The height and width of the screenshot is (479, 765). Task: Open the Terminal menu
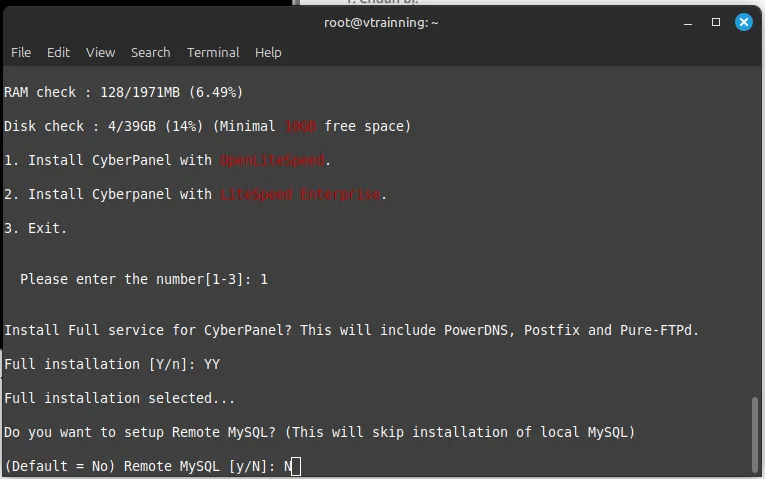(213, 52)
